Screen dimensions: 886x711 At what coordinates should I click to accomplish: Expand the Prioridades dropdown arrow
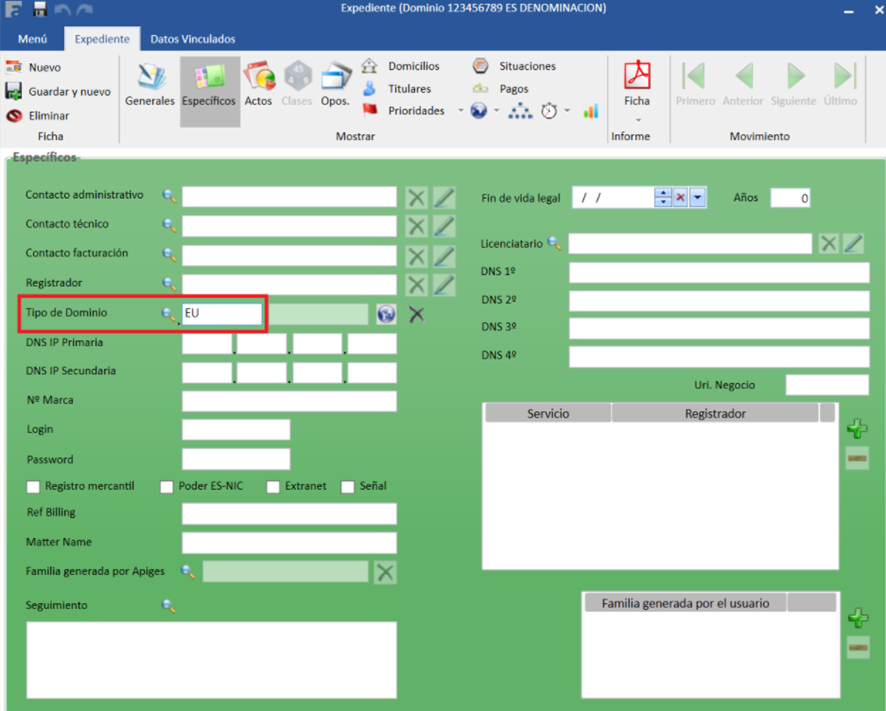tap(461, 111)
